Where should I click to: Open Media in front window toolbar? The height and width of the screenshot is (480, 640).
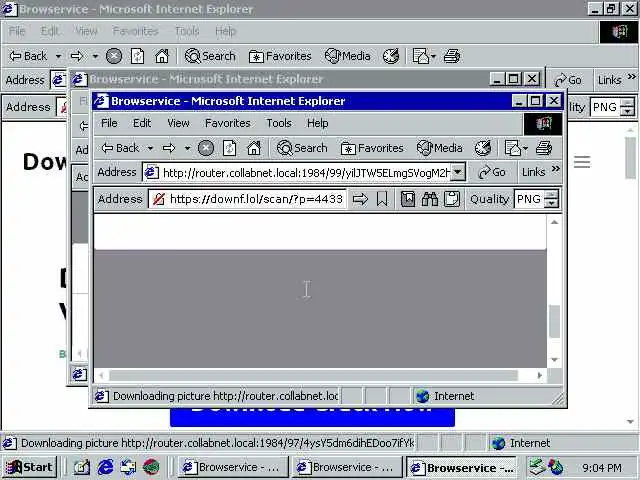pos(440,148)
